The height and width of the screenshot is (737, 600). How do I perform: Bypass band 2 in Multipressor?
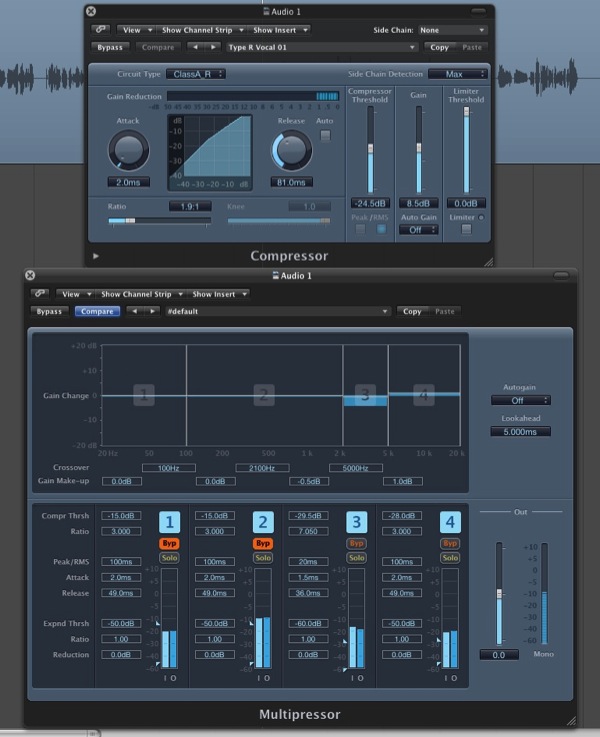[x=263, y=543]
